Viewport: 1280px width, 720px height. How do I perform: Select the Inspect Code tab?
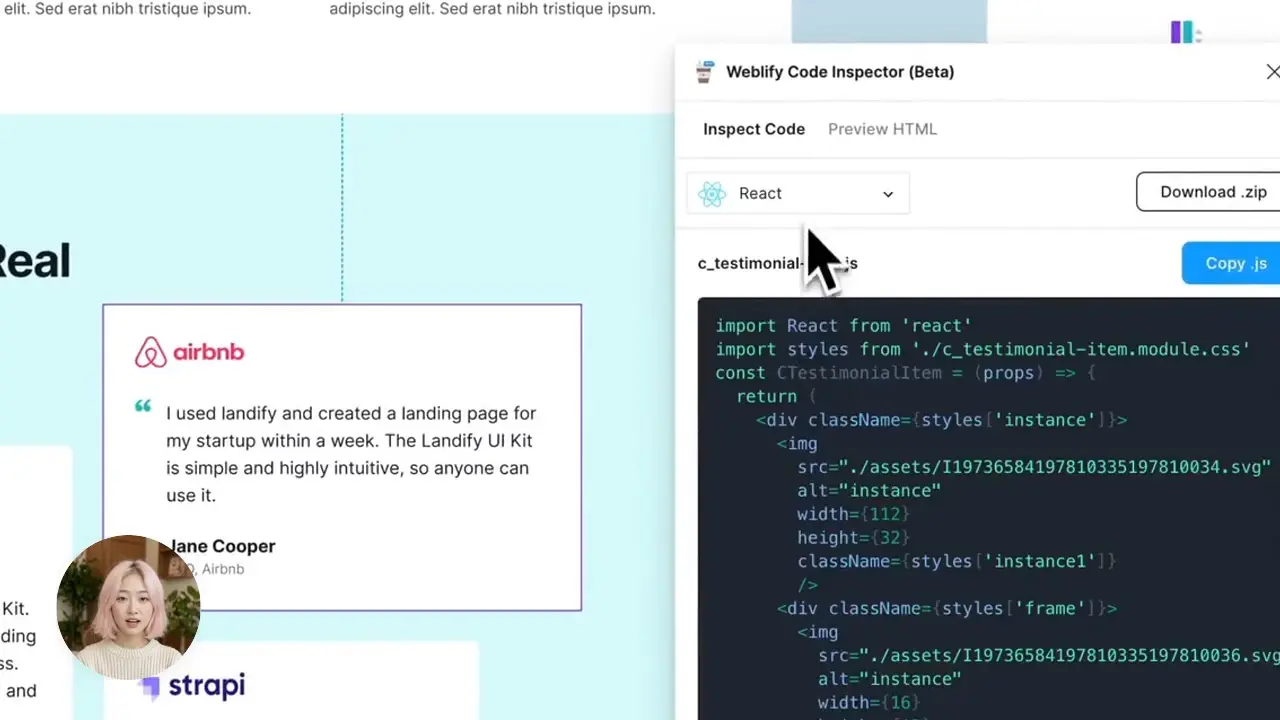tap(753, 129)
